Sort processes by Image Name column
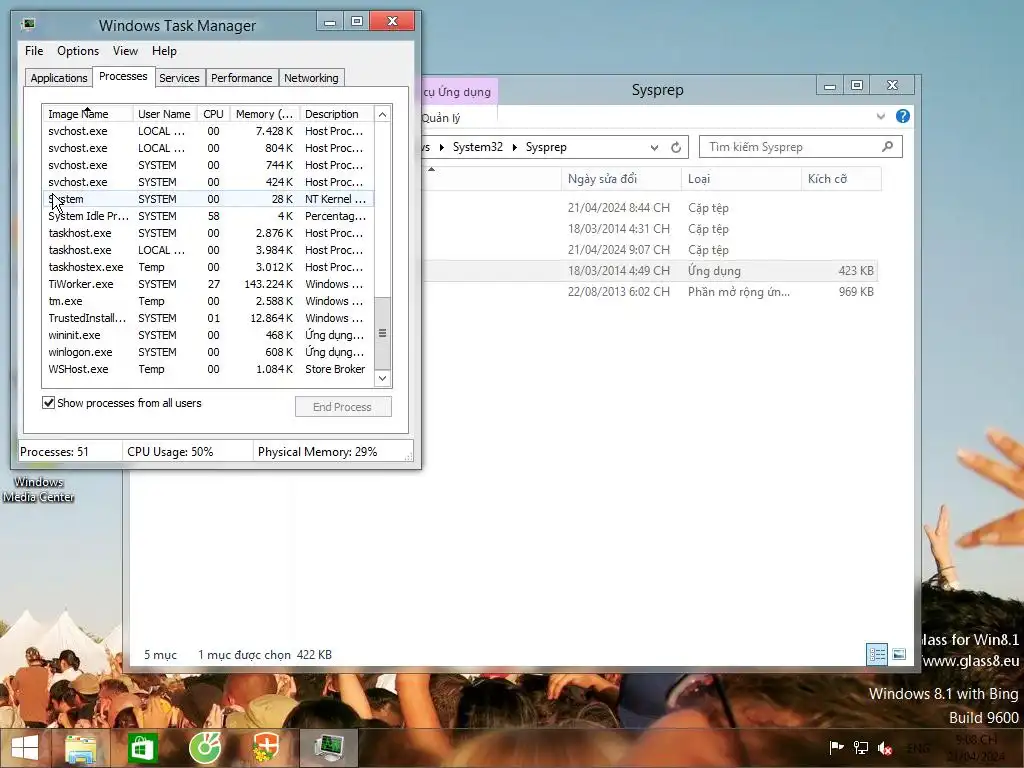Viewport: 1024px width, 768px height. pos(88,114)
